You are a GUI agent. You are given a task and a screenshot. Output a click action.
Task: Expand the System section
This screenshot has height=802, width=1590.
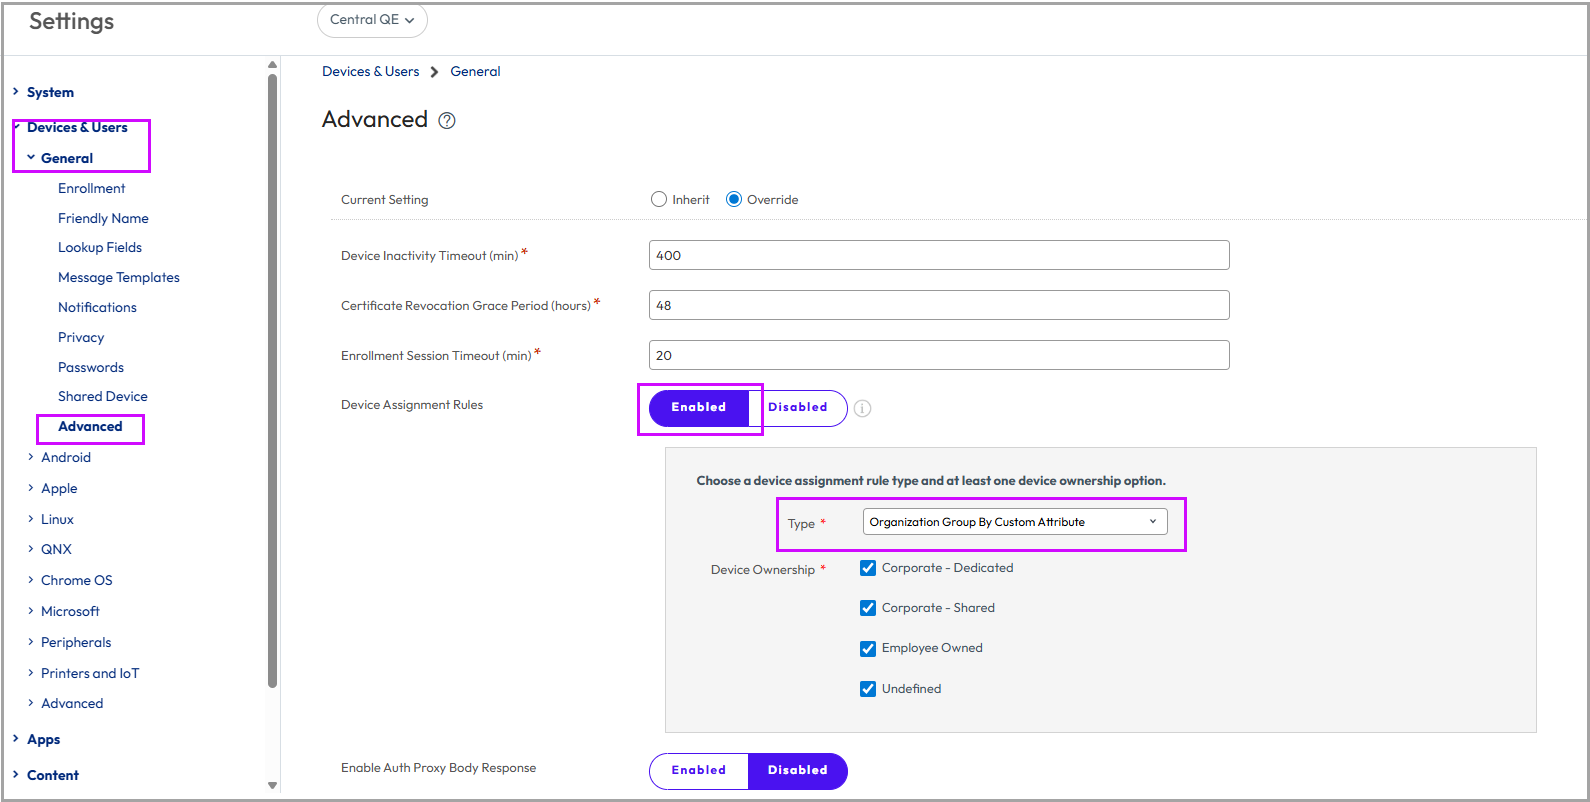tap(16, 92)
